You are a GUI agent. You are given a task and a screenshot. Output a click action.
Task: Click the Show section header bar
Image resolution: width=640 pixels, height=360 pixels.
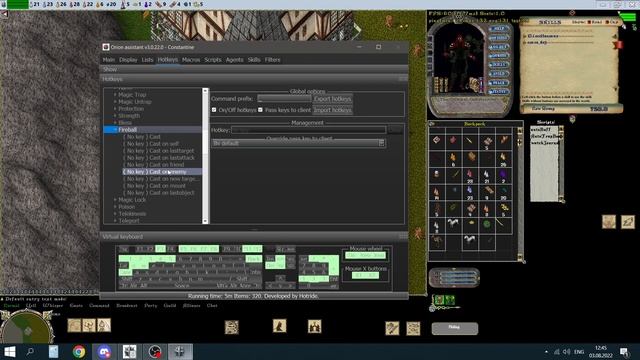[254, 69]
